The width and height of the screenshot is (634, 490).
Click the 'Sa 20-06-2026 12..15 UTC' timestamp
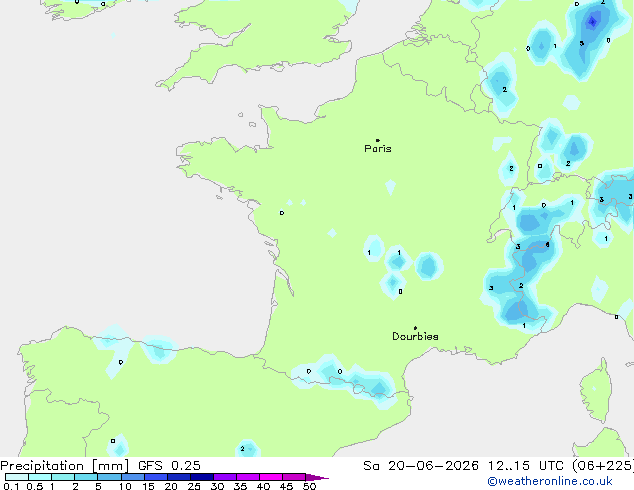463,466
